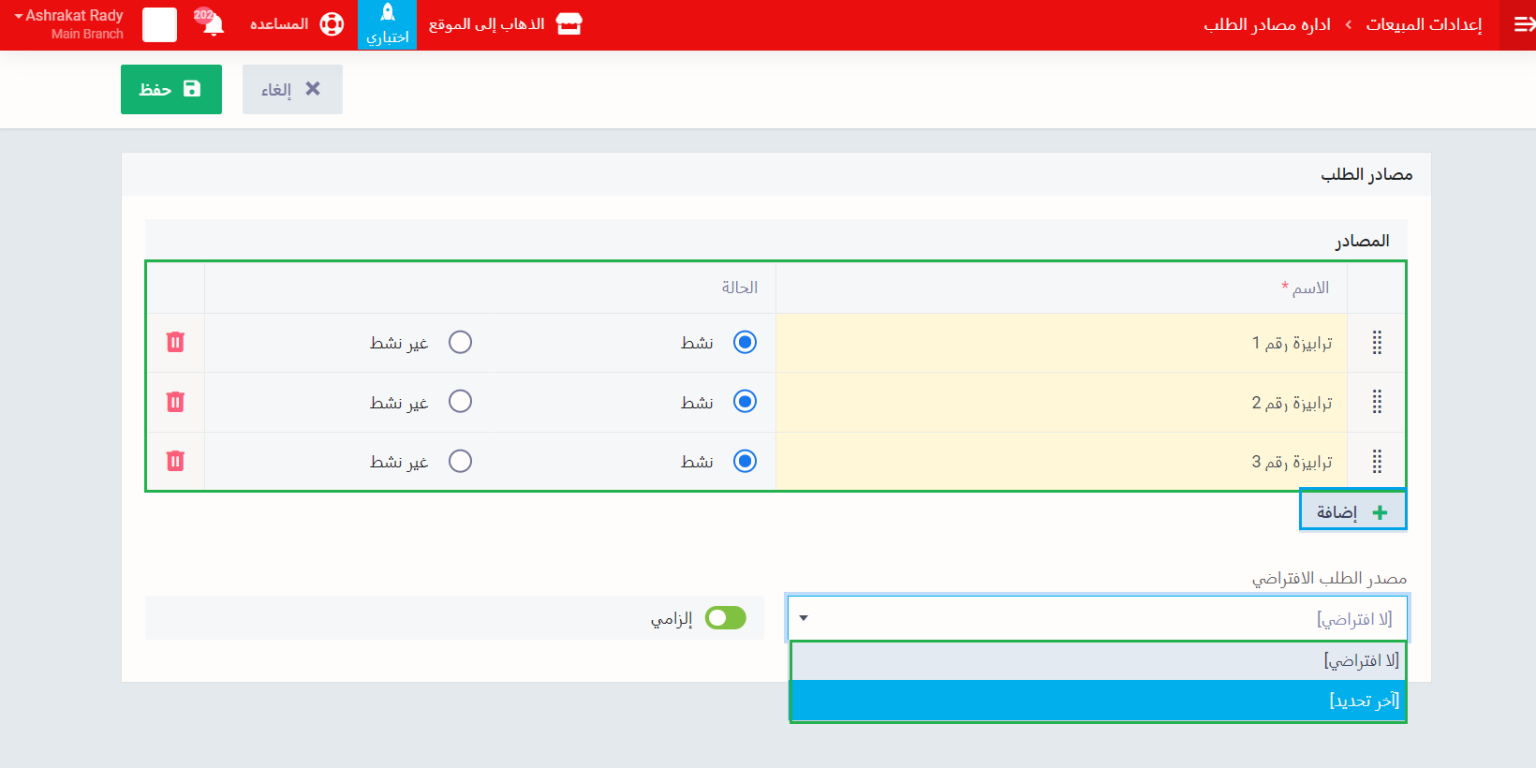Click the إلغاء cancel button
The height and width of the screenshot is (768, 1536).
292,89
